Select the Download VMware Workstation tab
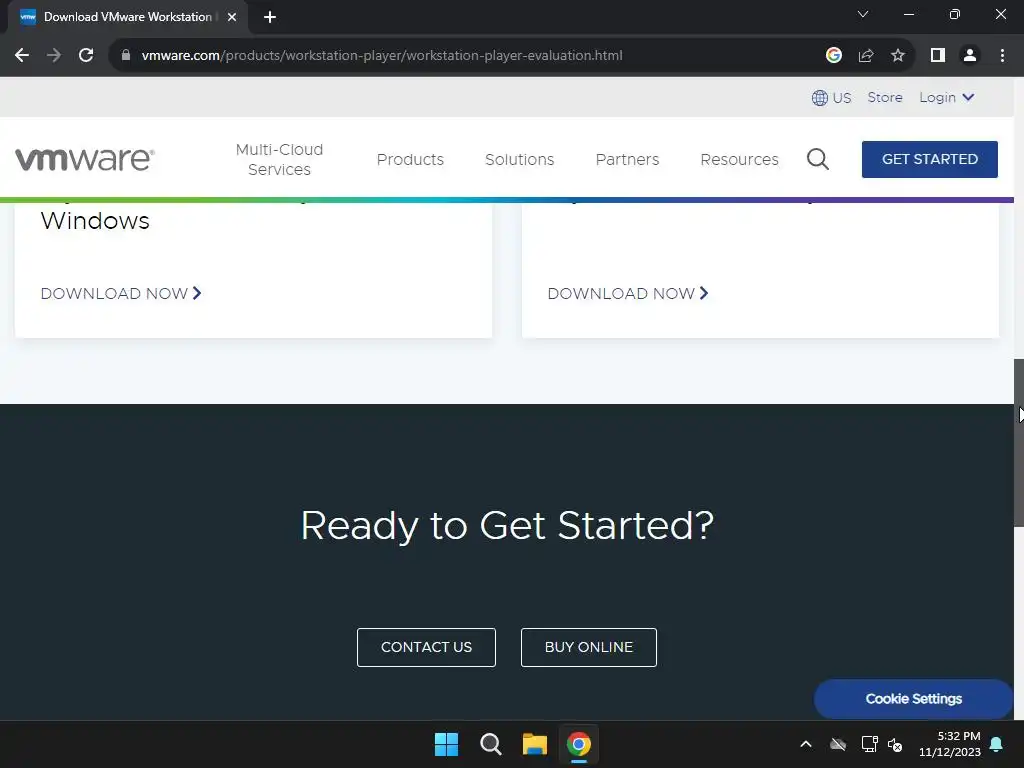This screenshot has height=768, width=1024. coord(127,17)
